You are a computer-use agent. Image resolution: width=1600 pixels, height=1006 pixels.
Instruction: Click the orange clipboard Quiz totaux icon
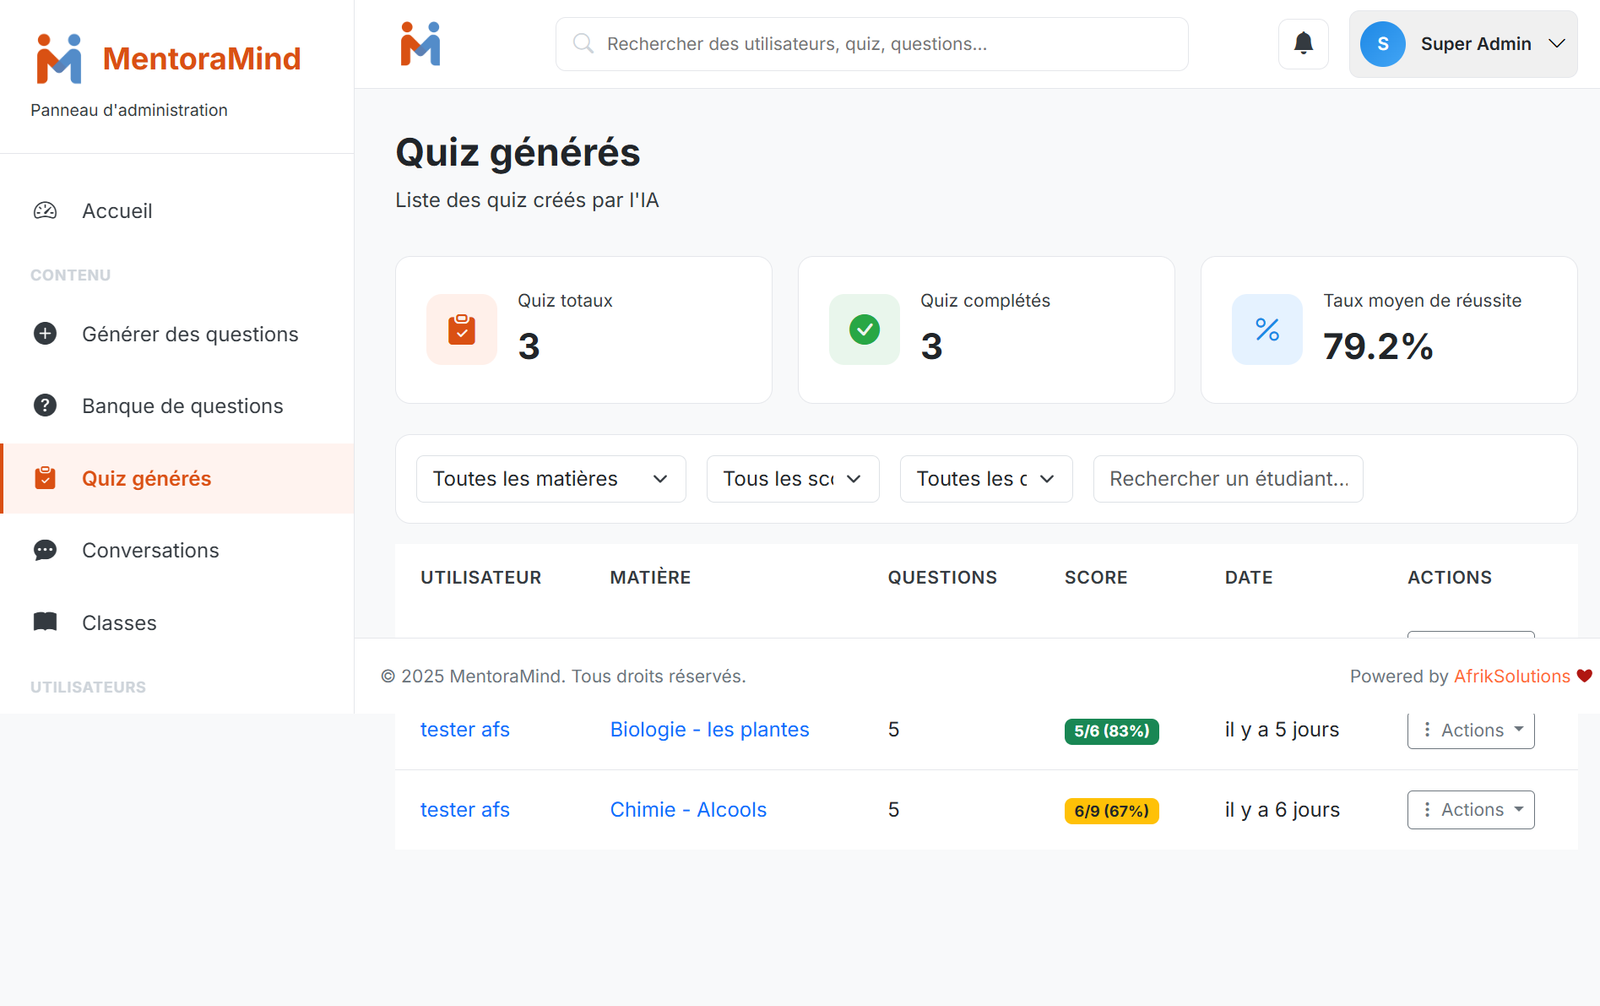pyautogui.click(x=461, y=329)
